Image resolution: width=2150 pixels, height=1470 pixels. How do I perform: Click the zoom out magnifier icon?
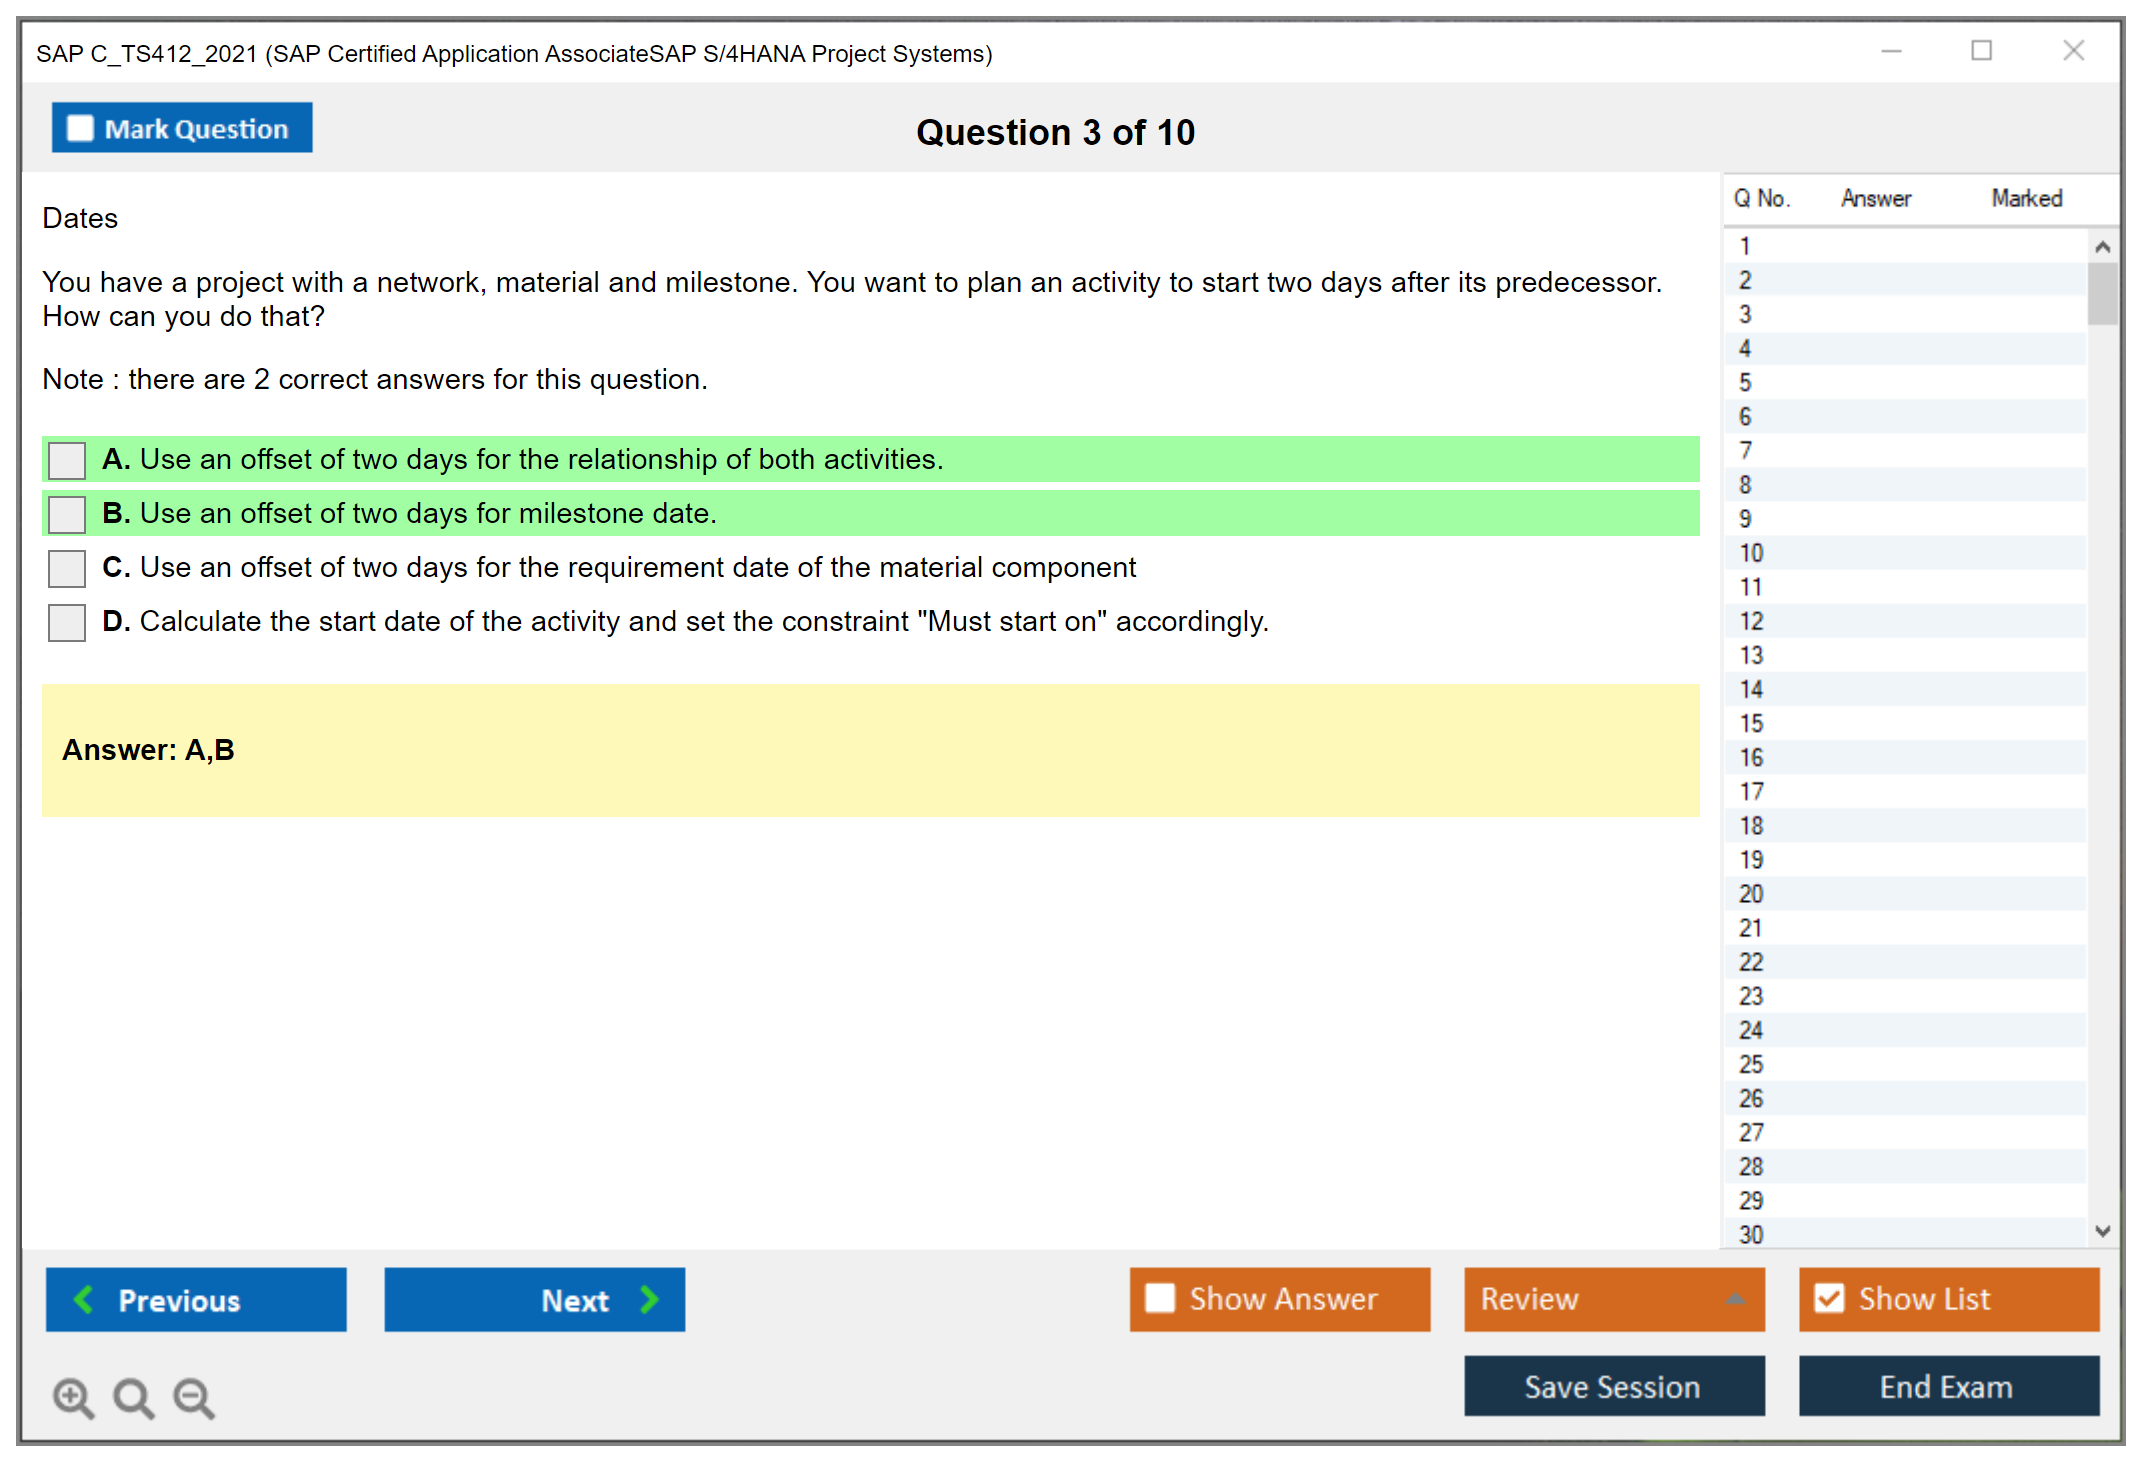194,1397
